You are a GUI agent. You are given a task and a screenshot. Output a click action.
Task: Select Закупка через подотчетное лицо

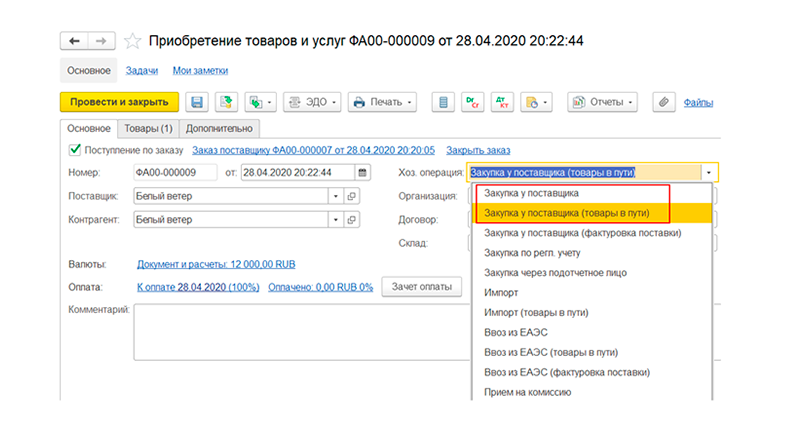592,273
